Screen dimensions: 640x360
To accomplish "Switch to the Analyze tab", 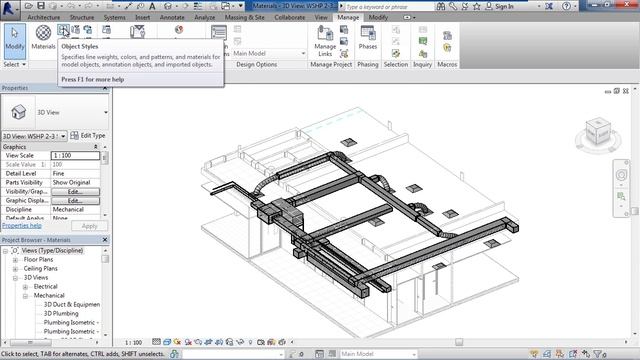I will click(204, 18).
